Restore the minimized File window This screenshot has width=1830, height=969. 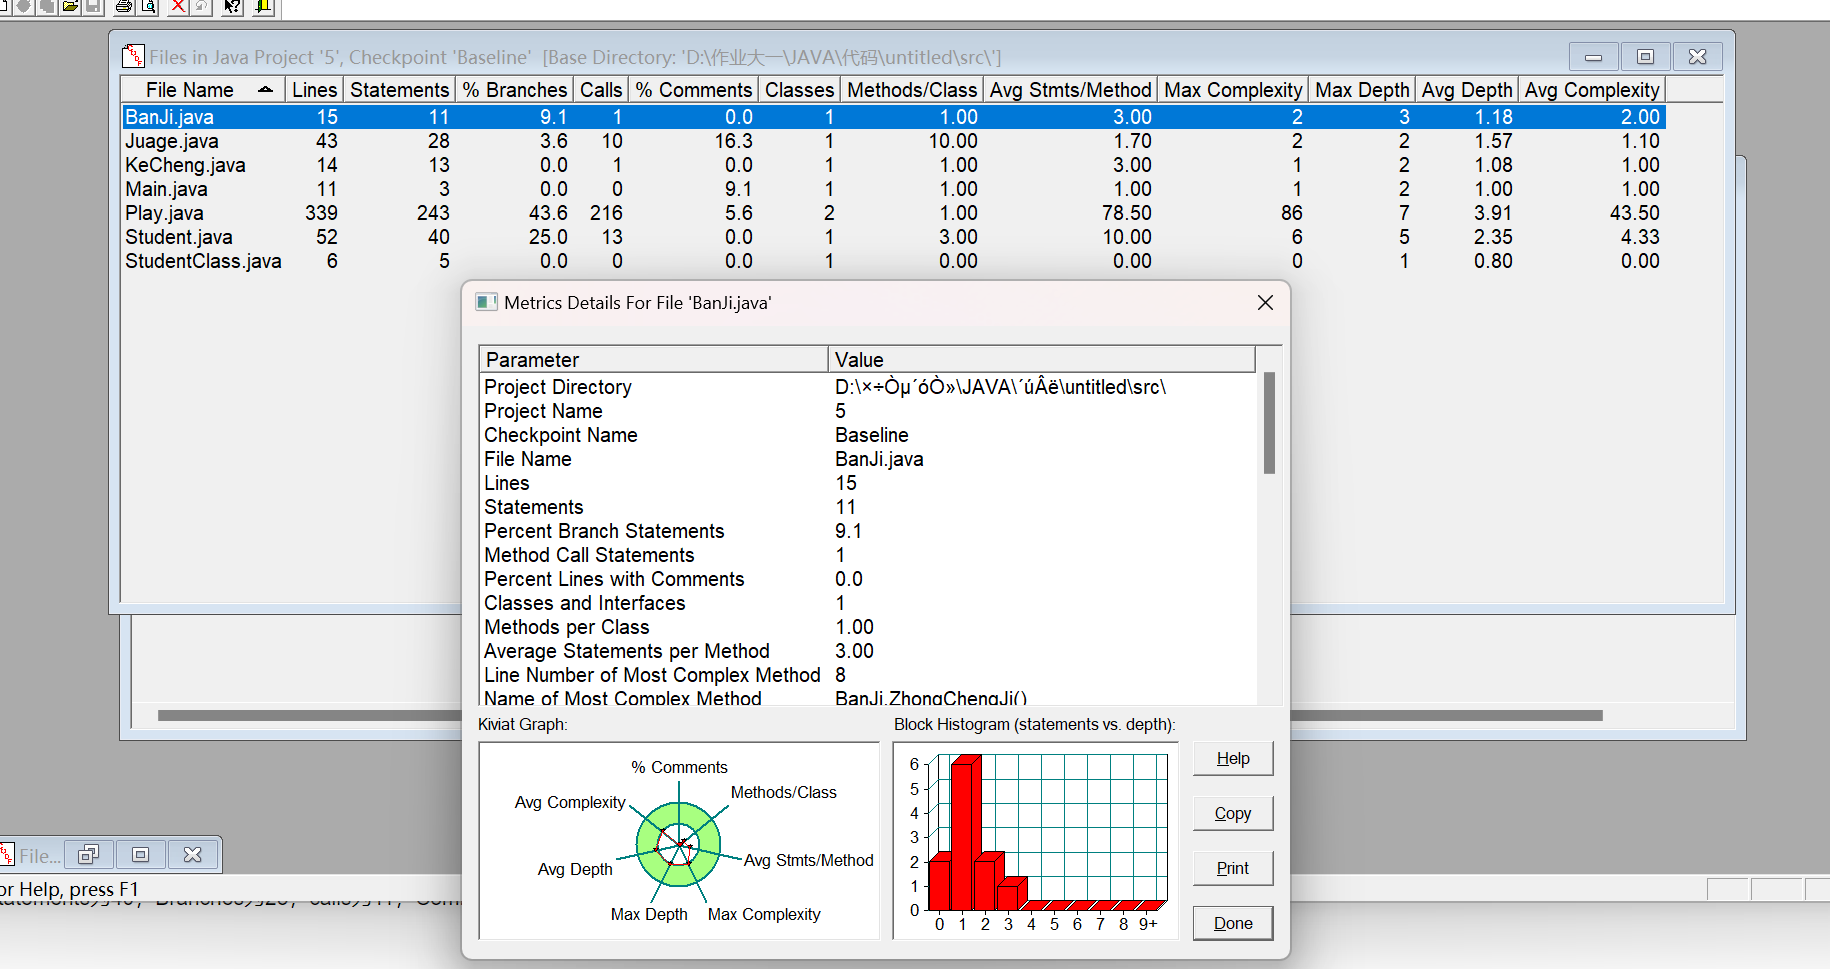click(89, 855)
